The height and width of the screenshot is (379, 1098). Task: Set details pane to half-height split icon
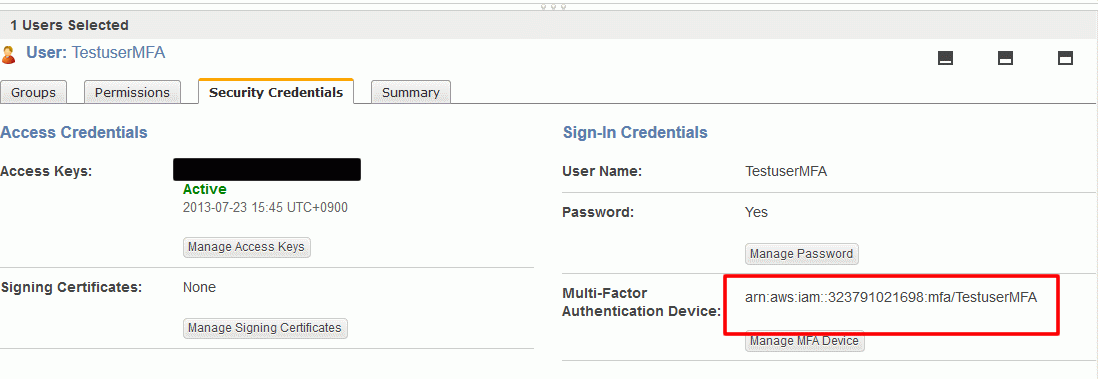(1006, 58)
